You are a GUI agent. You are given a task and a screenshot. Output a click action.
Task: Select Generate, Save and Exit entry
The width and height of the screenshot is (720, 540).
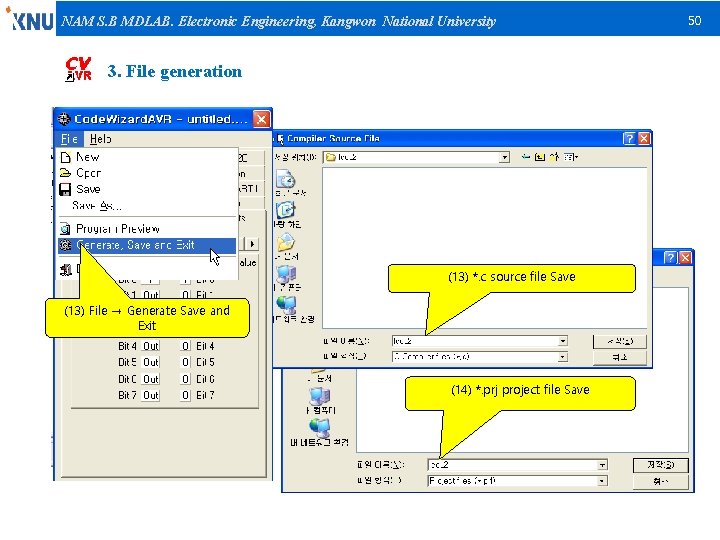pyautogui.click(x=147, y=245)
